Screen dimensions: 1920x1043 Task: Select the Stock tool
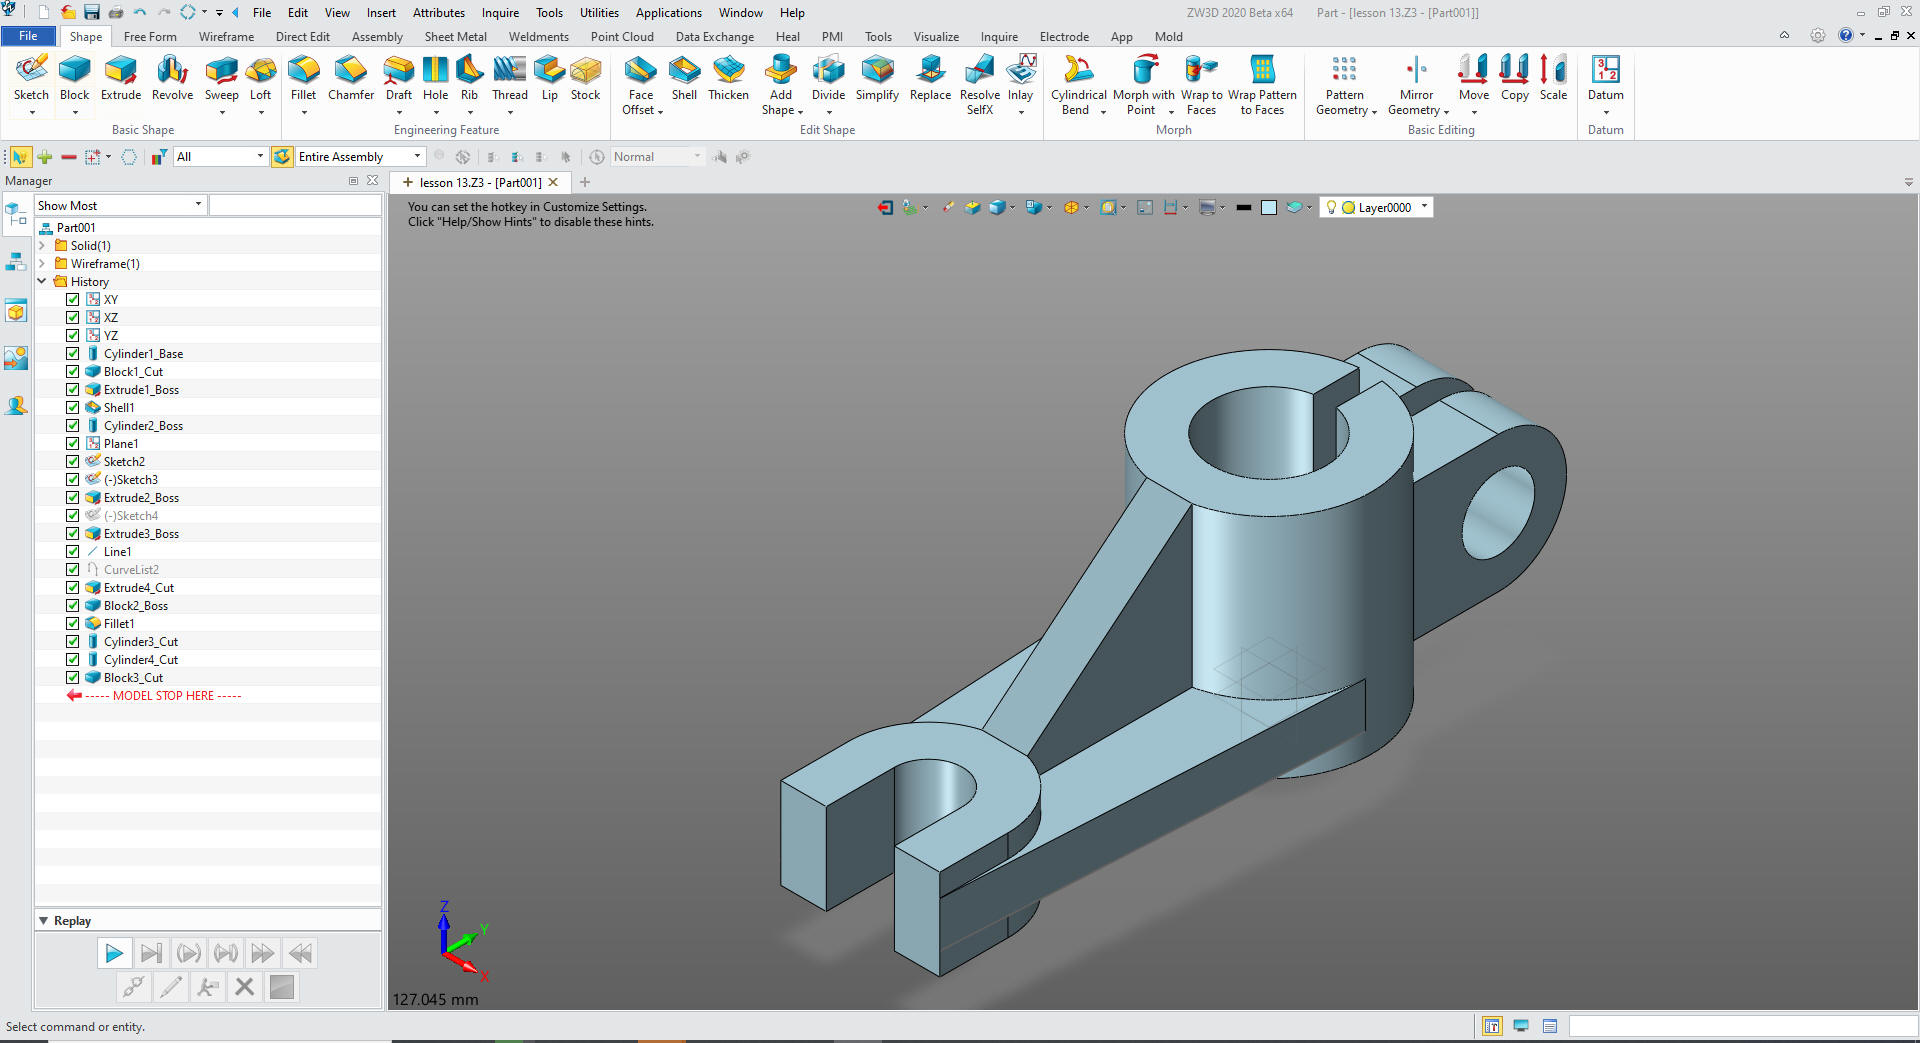click(x=586, y=78)
